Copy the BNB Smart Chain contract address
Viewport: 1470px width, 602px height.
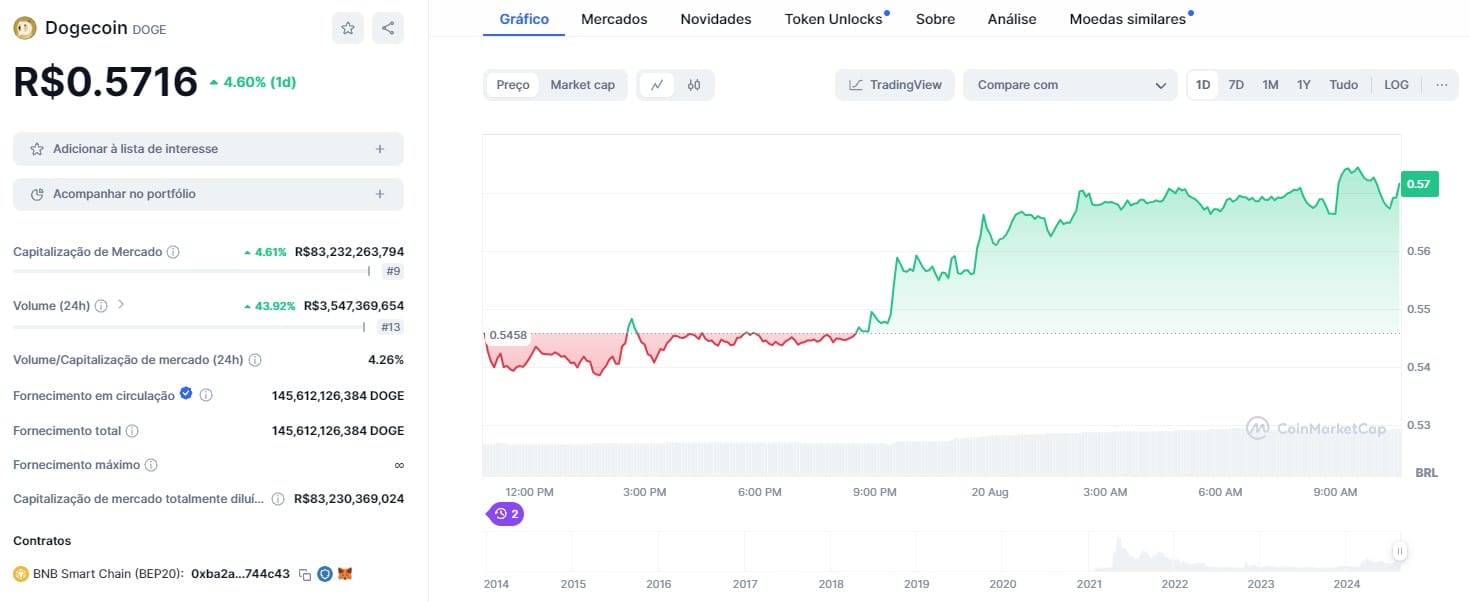click(305, 575)
